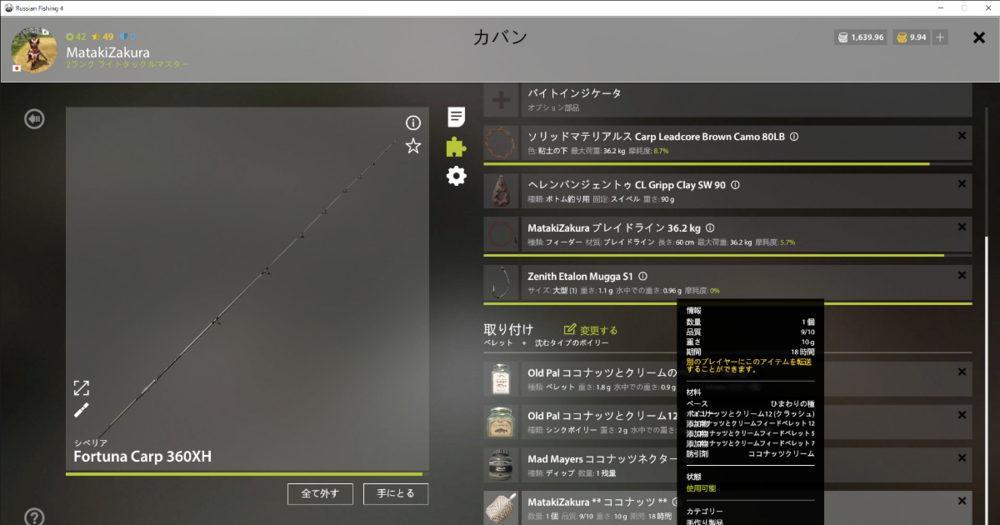The width and height of the screenshot is (1000, 525).
Task: Mark rod as favorite with star
Action: coord(413,146)
